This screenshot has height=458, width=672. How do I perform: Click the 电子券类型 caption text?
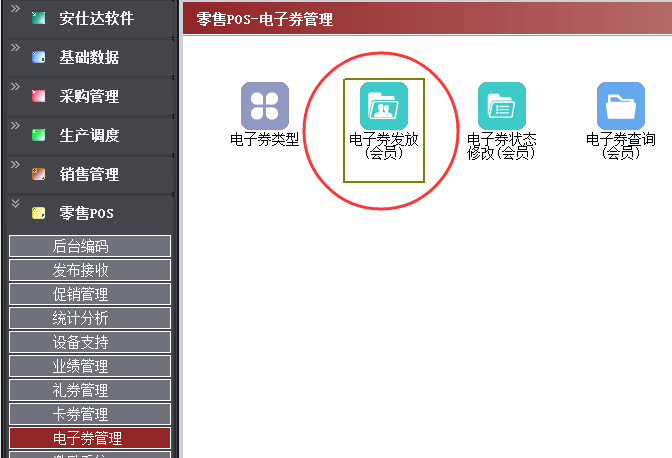(264, 139)
